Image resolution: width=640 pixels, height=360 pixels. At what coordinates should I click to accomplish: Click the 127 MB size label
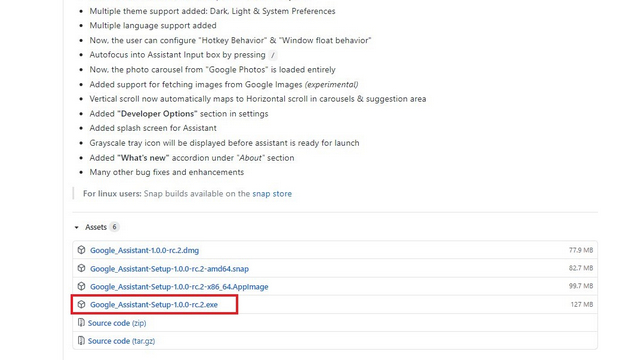coord(582,304)
